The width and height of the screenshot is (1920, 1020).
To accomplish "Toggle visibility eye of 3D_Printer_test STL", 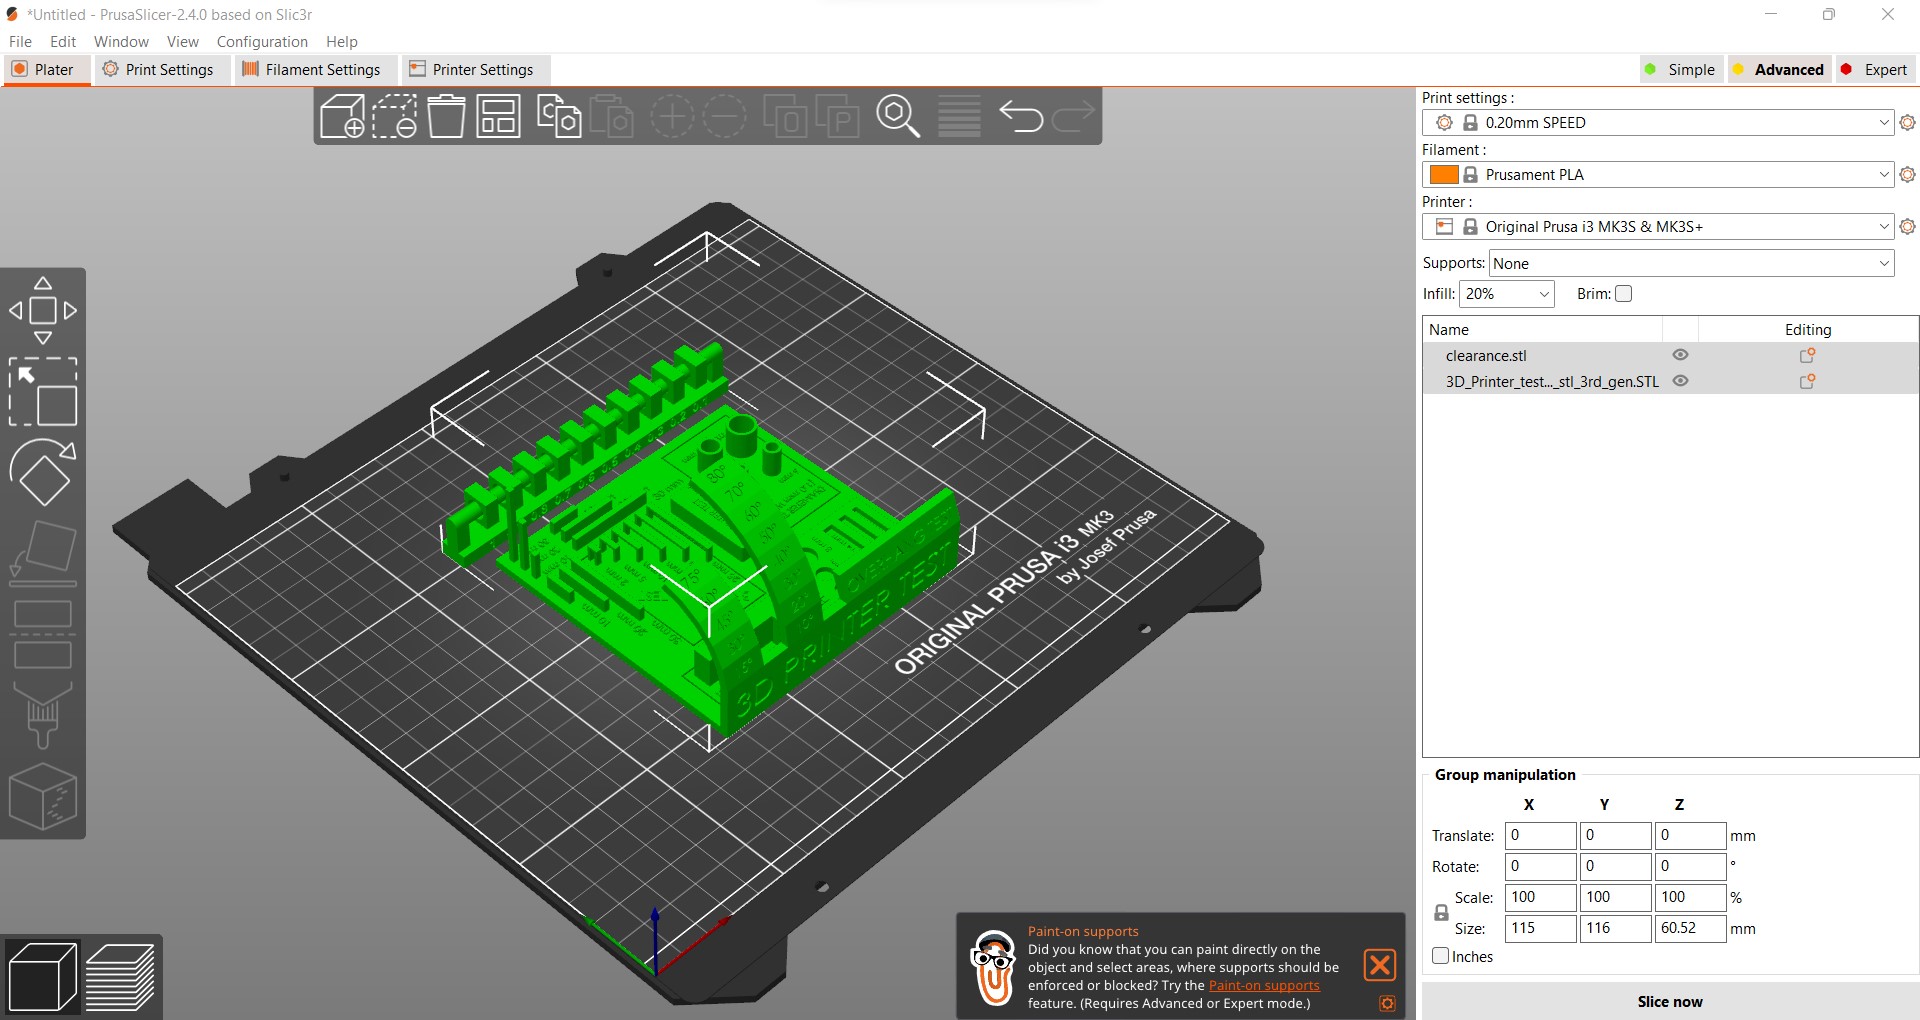I will (x=1680, y=381).
